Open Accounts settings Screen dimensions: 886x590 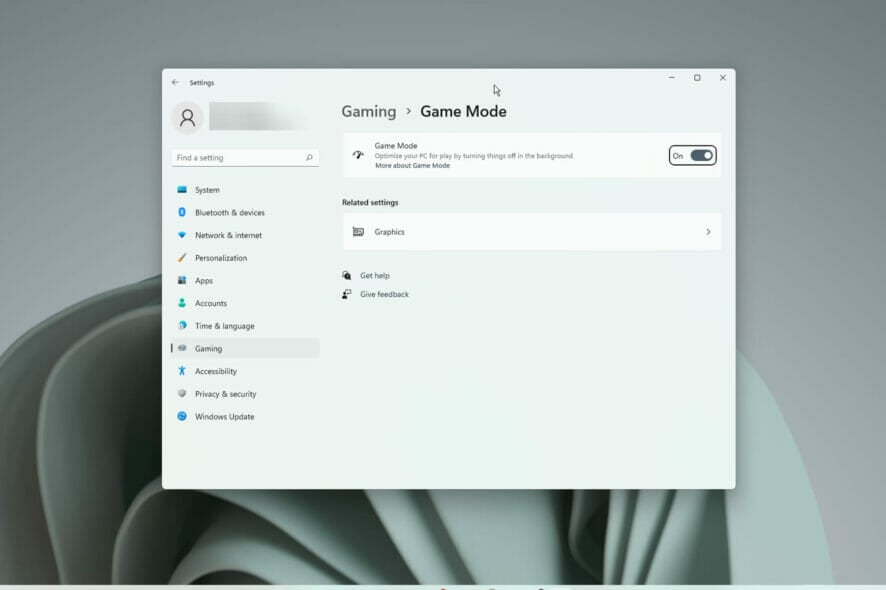pos(211,303)
